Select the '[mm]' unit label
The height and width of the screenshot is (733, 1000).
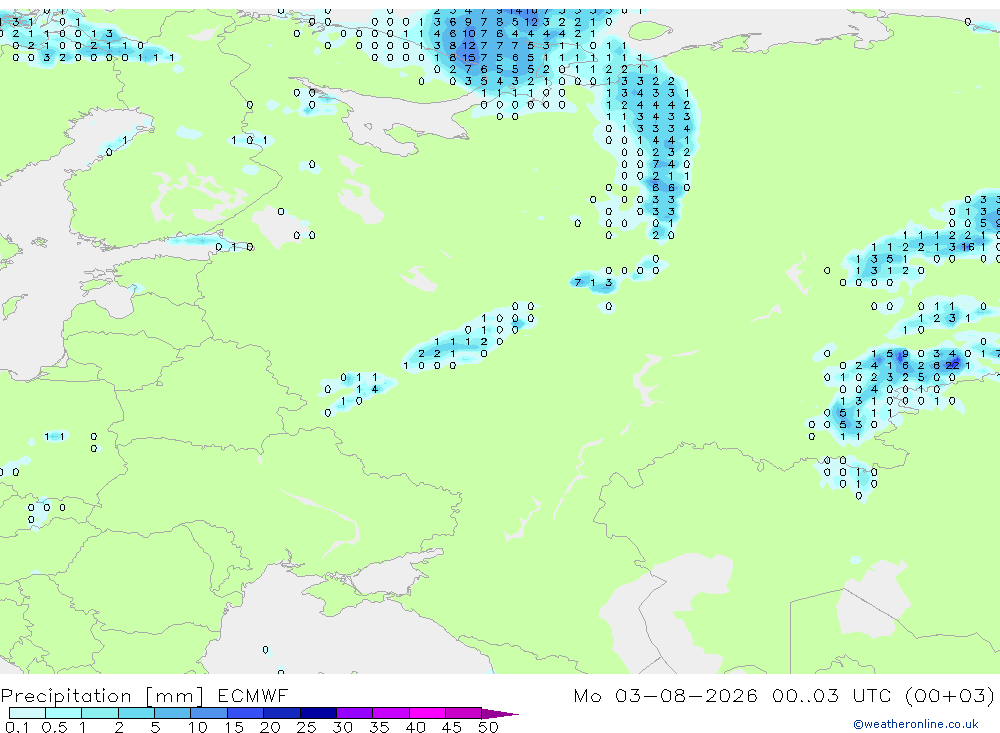pos(175,696)
